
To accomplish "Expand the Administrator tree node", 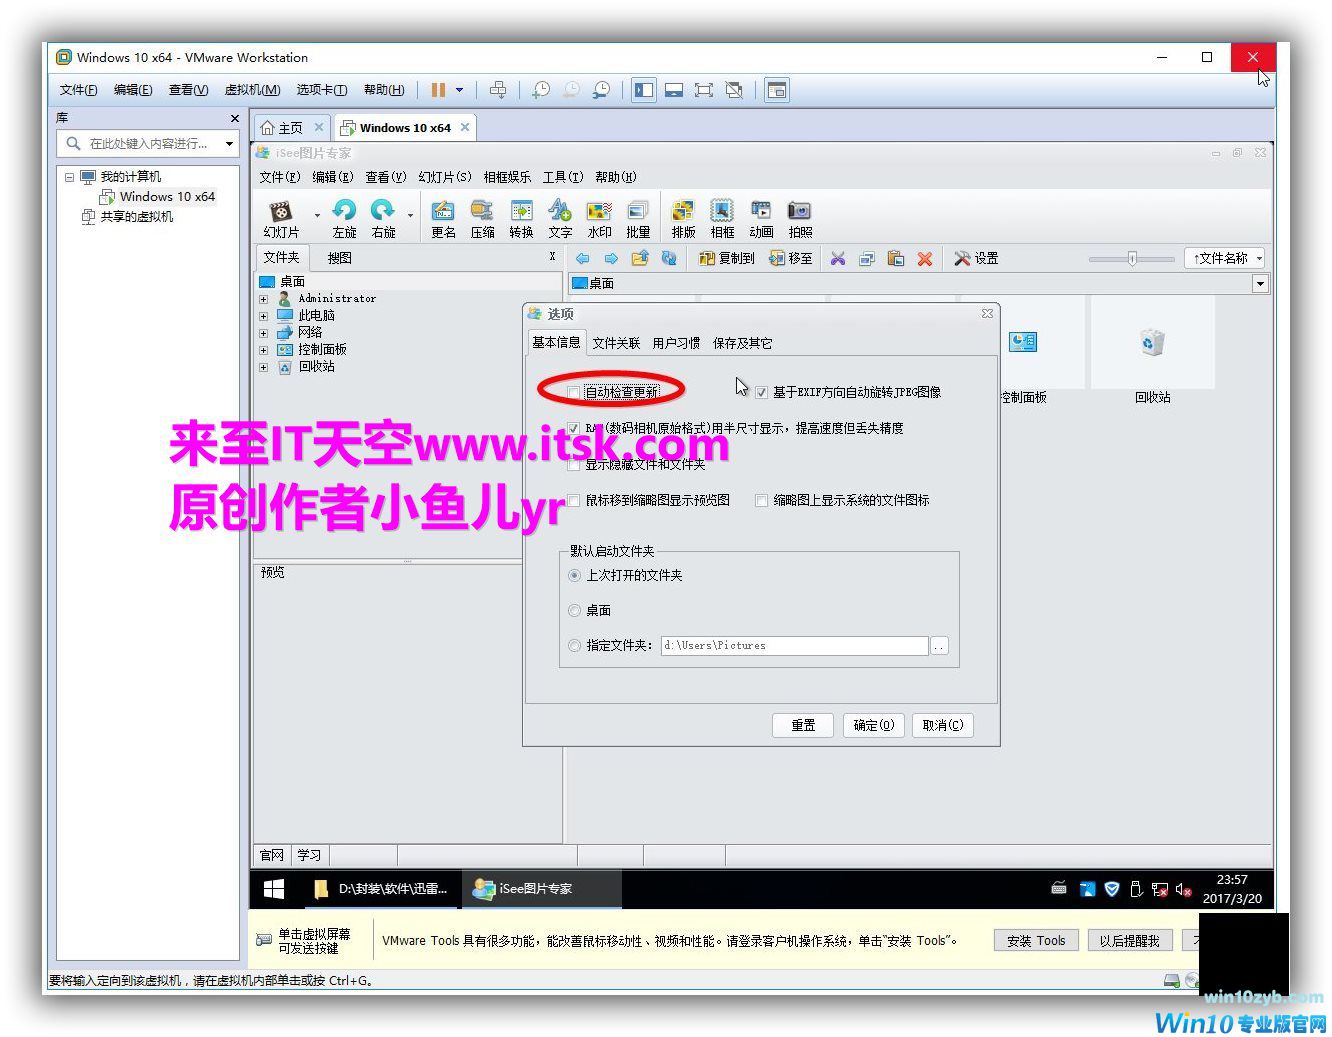I will tap(264, 299).
